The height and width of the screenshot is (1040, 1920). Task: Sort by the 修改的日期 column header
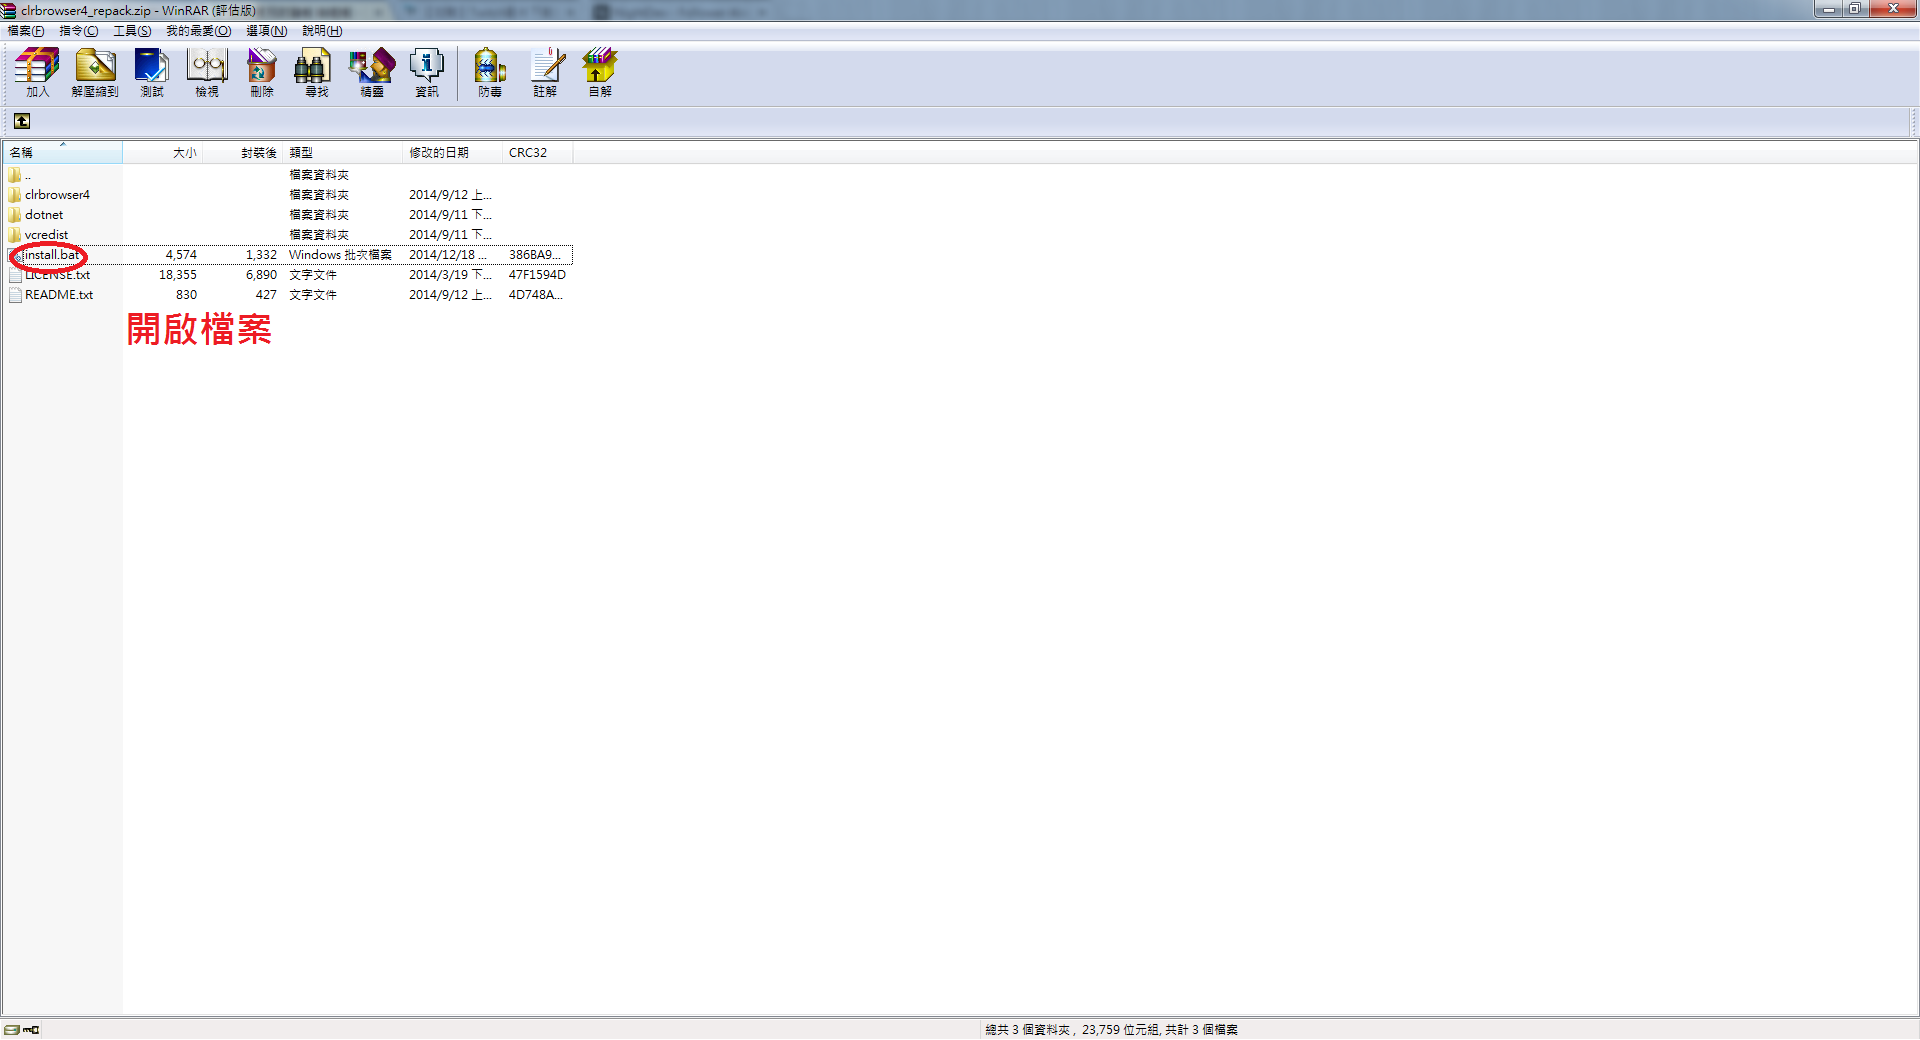(453, 153)
